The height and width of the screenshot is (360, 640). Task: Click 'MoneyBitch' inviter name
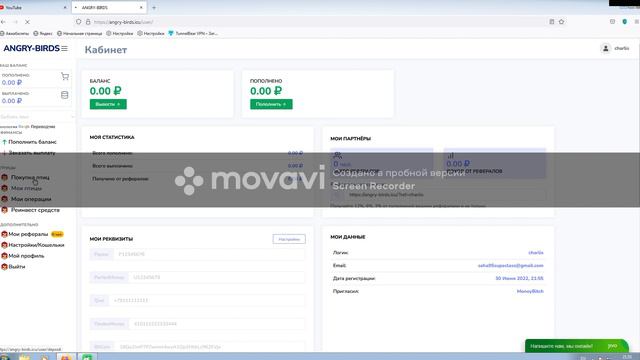[x=530, y=291]
